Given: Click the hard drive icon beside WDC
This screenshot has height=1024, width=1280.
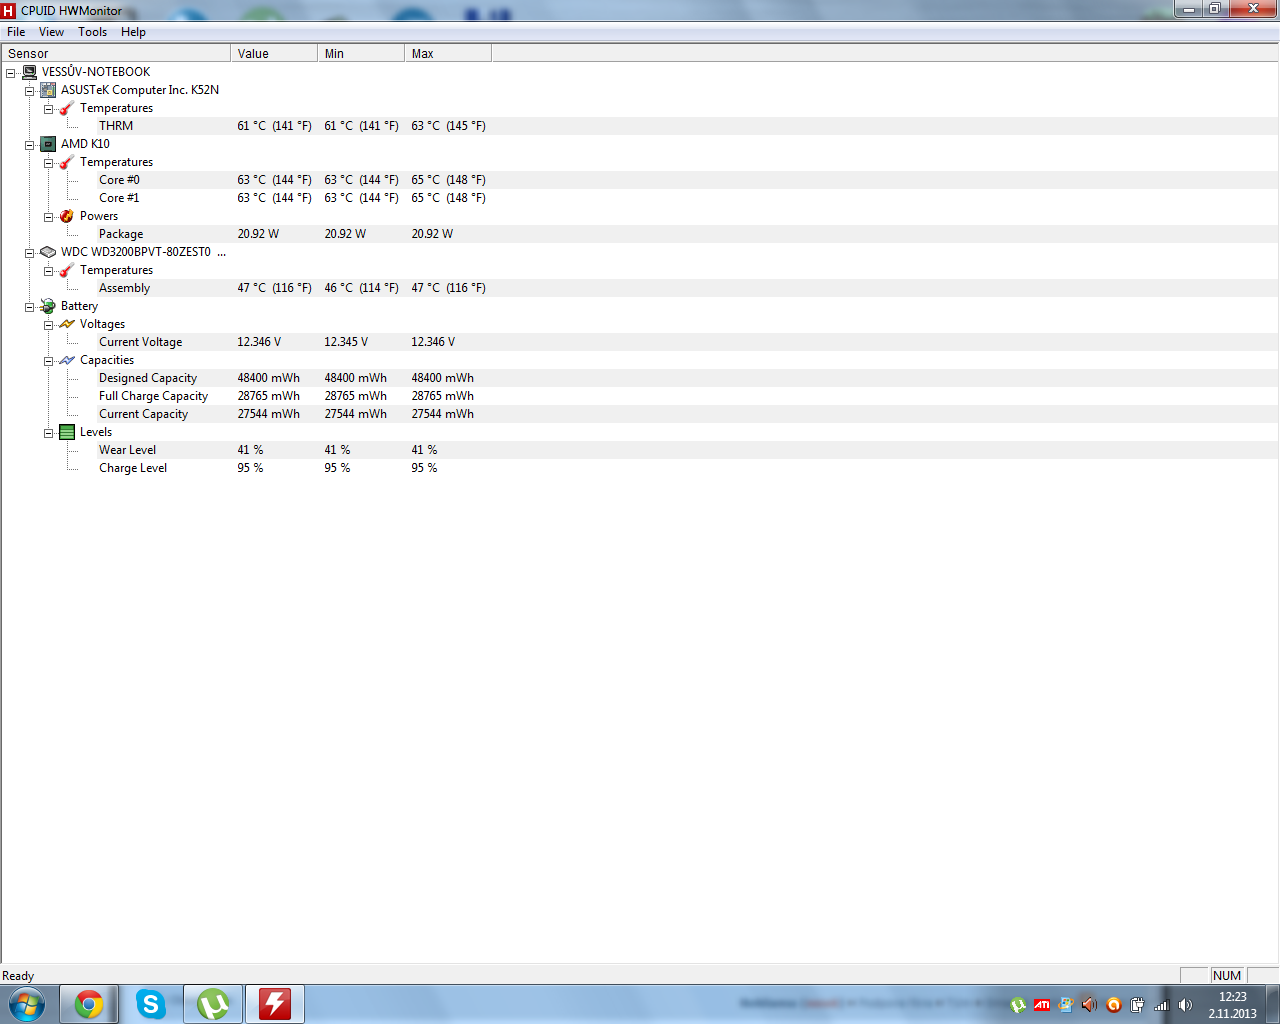Looking at the screenshot, I should [48, 252].
